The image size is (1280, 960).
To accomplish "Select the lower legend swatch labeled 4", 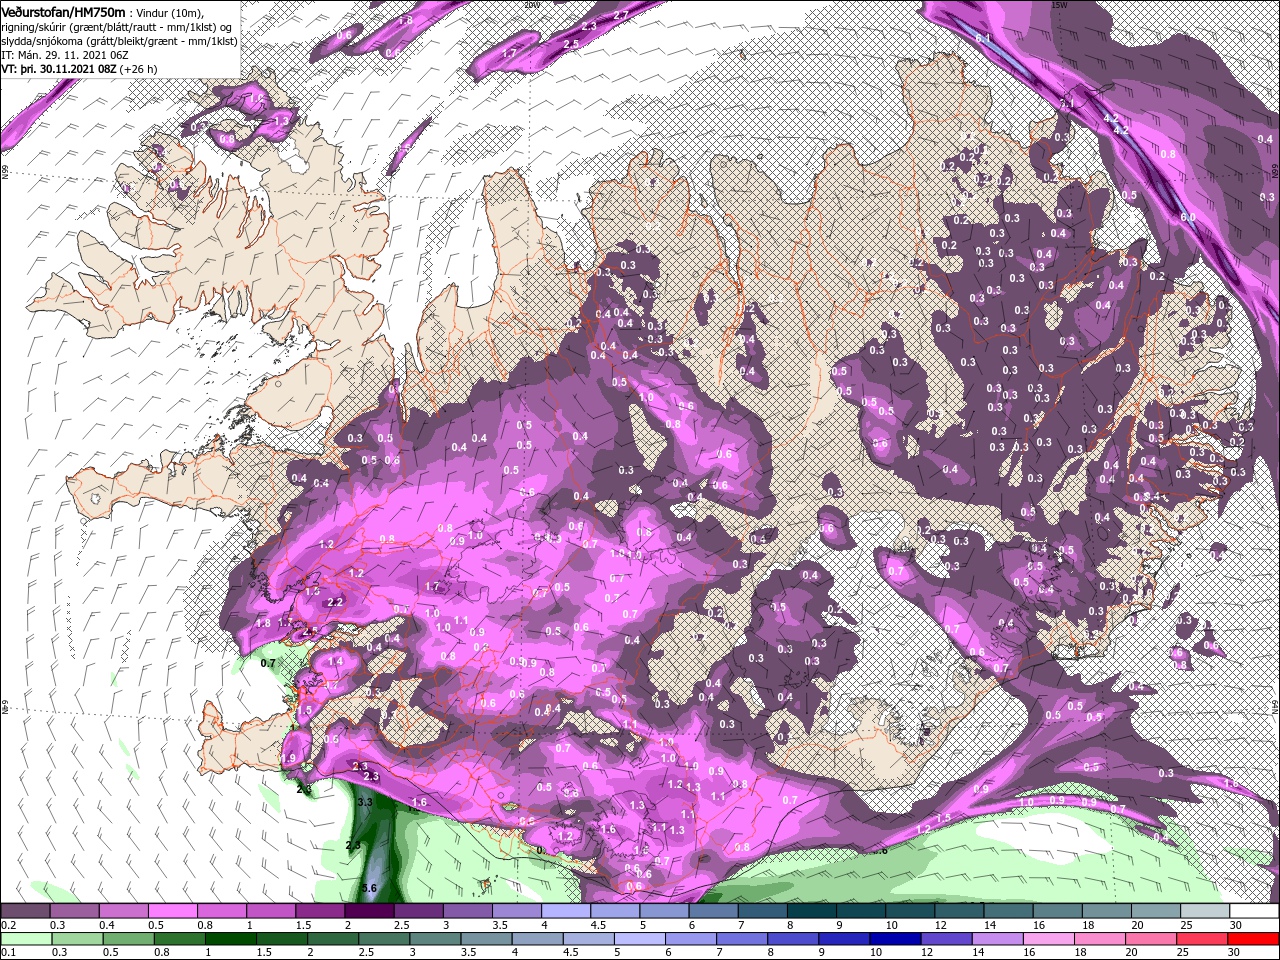I will coord(537,939).
